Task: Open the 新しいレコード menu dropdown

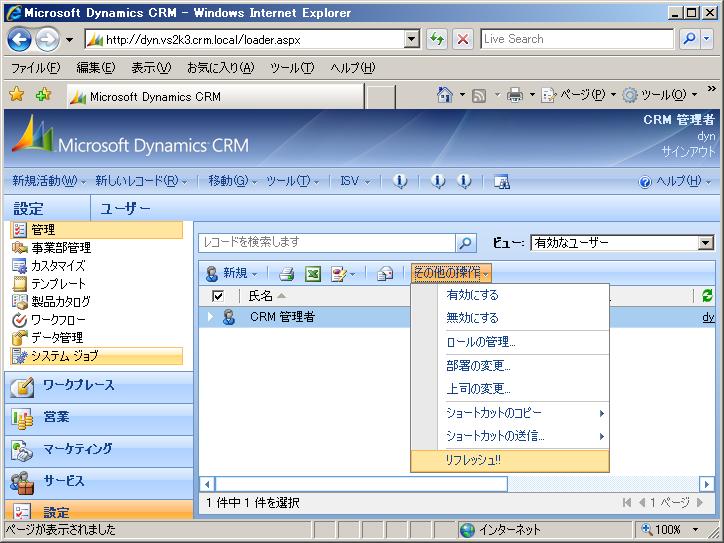Action: pos(141,181)
